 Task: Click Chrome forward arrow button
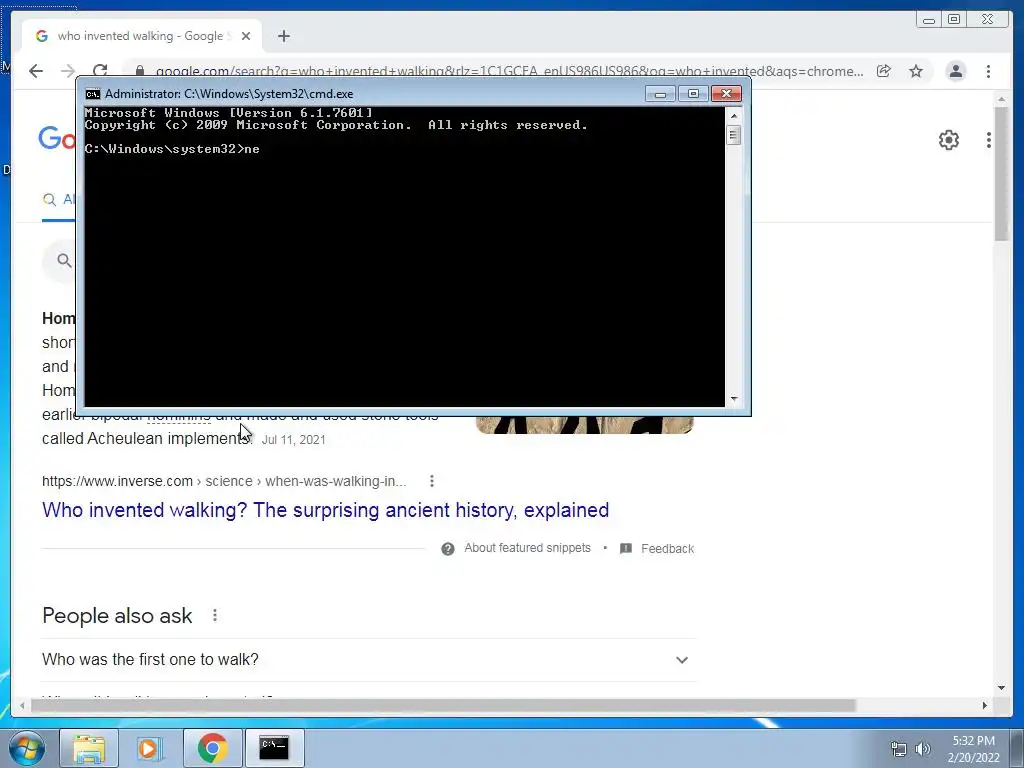point(68,71)
